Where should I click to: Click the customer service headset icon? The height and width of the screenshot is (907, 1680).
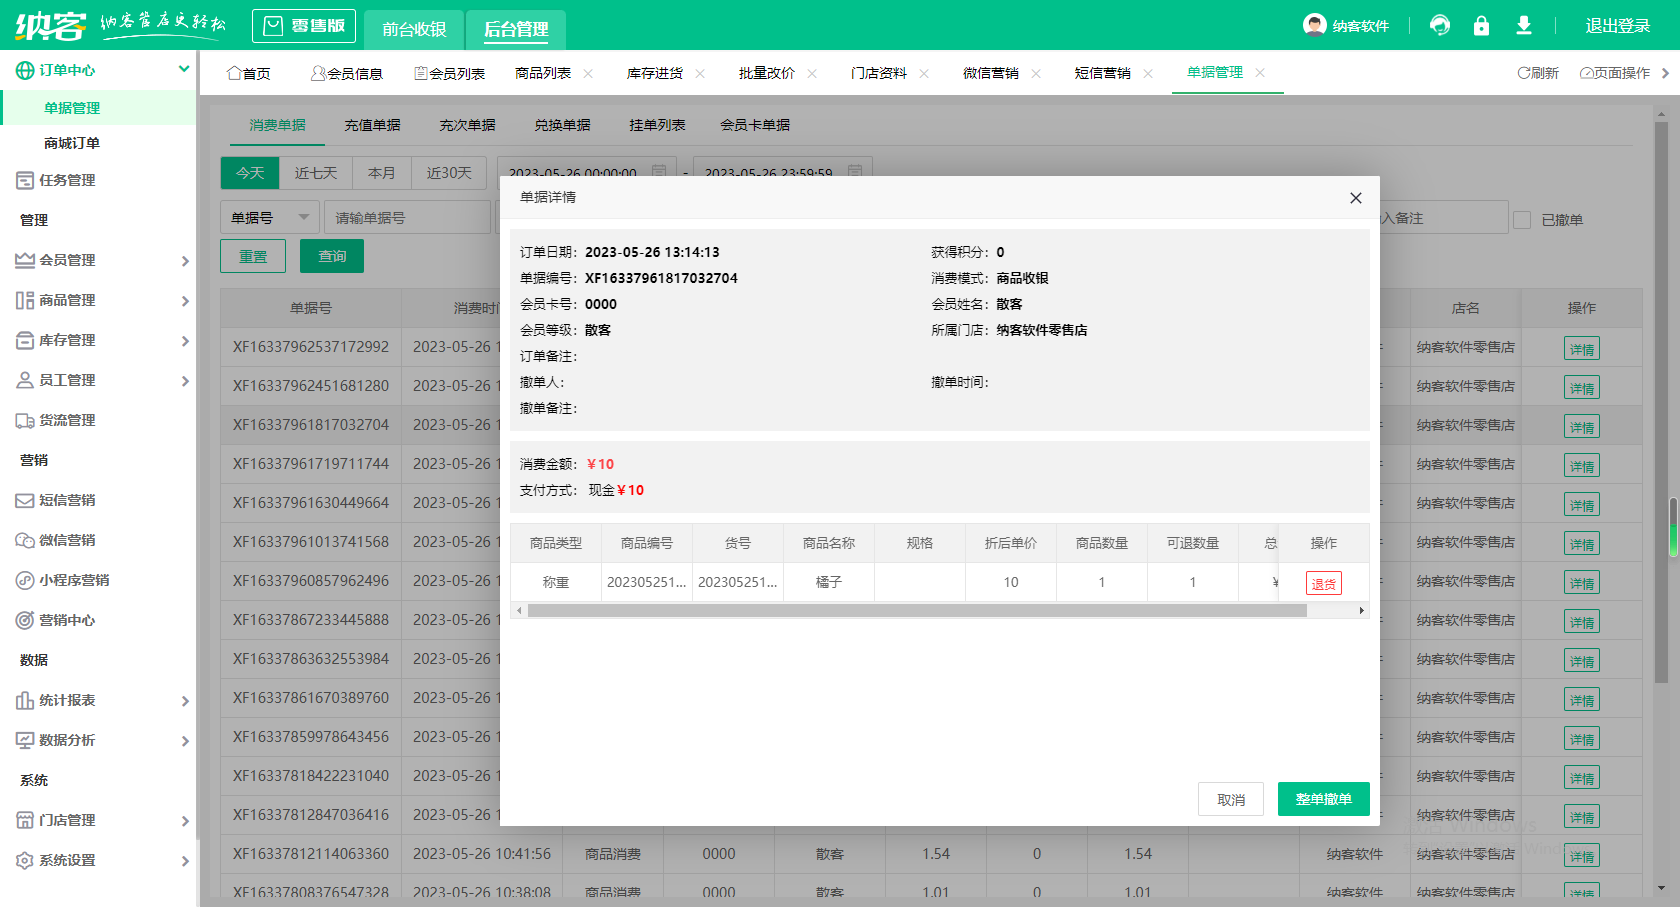(x=1440, y=26)
